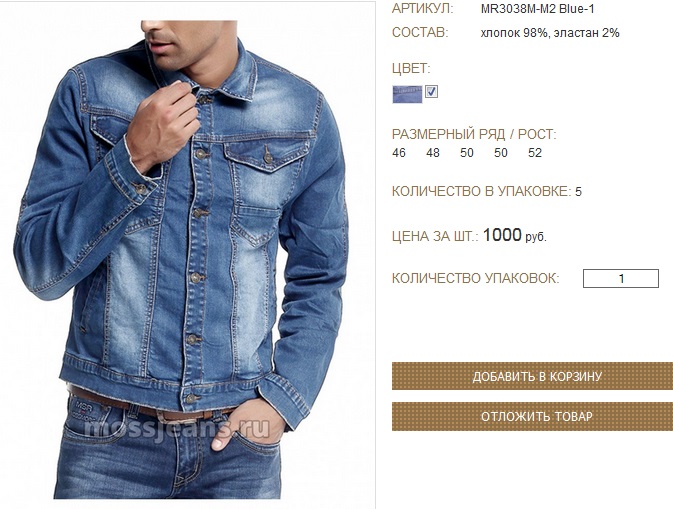Select size 46 in the size row

click(399, 153)
